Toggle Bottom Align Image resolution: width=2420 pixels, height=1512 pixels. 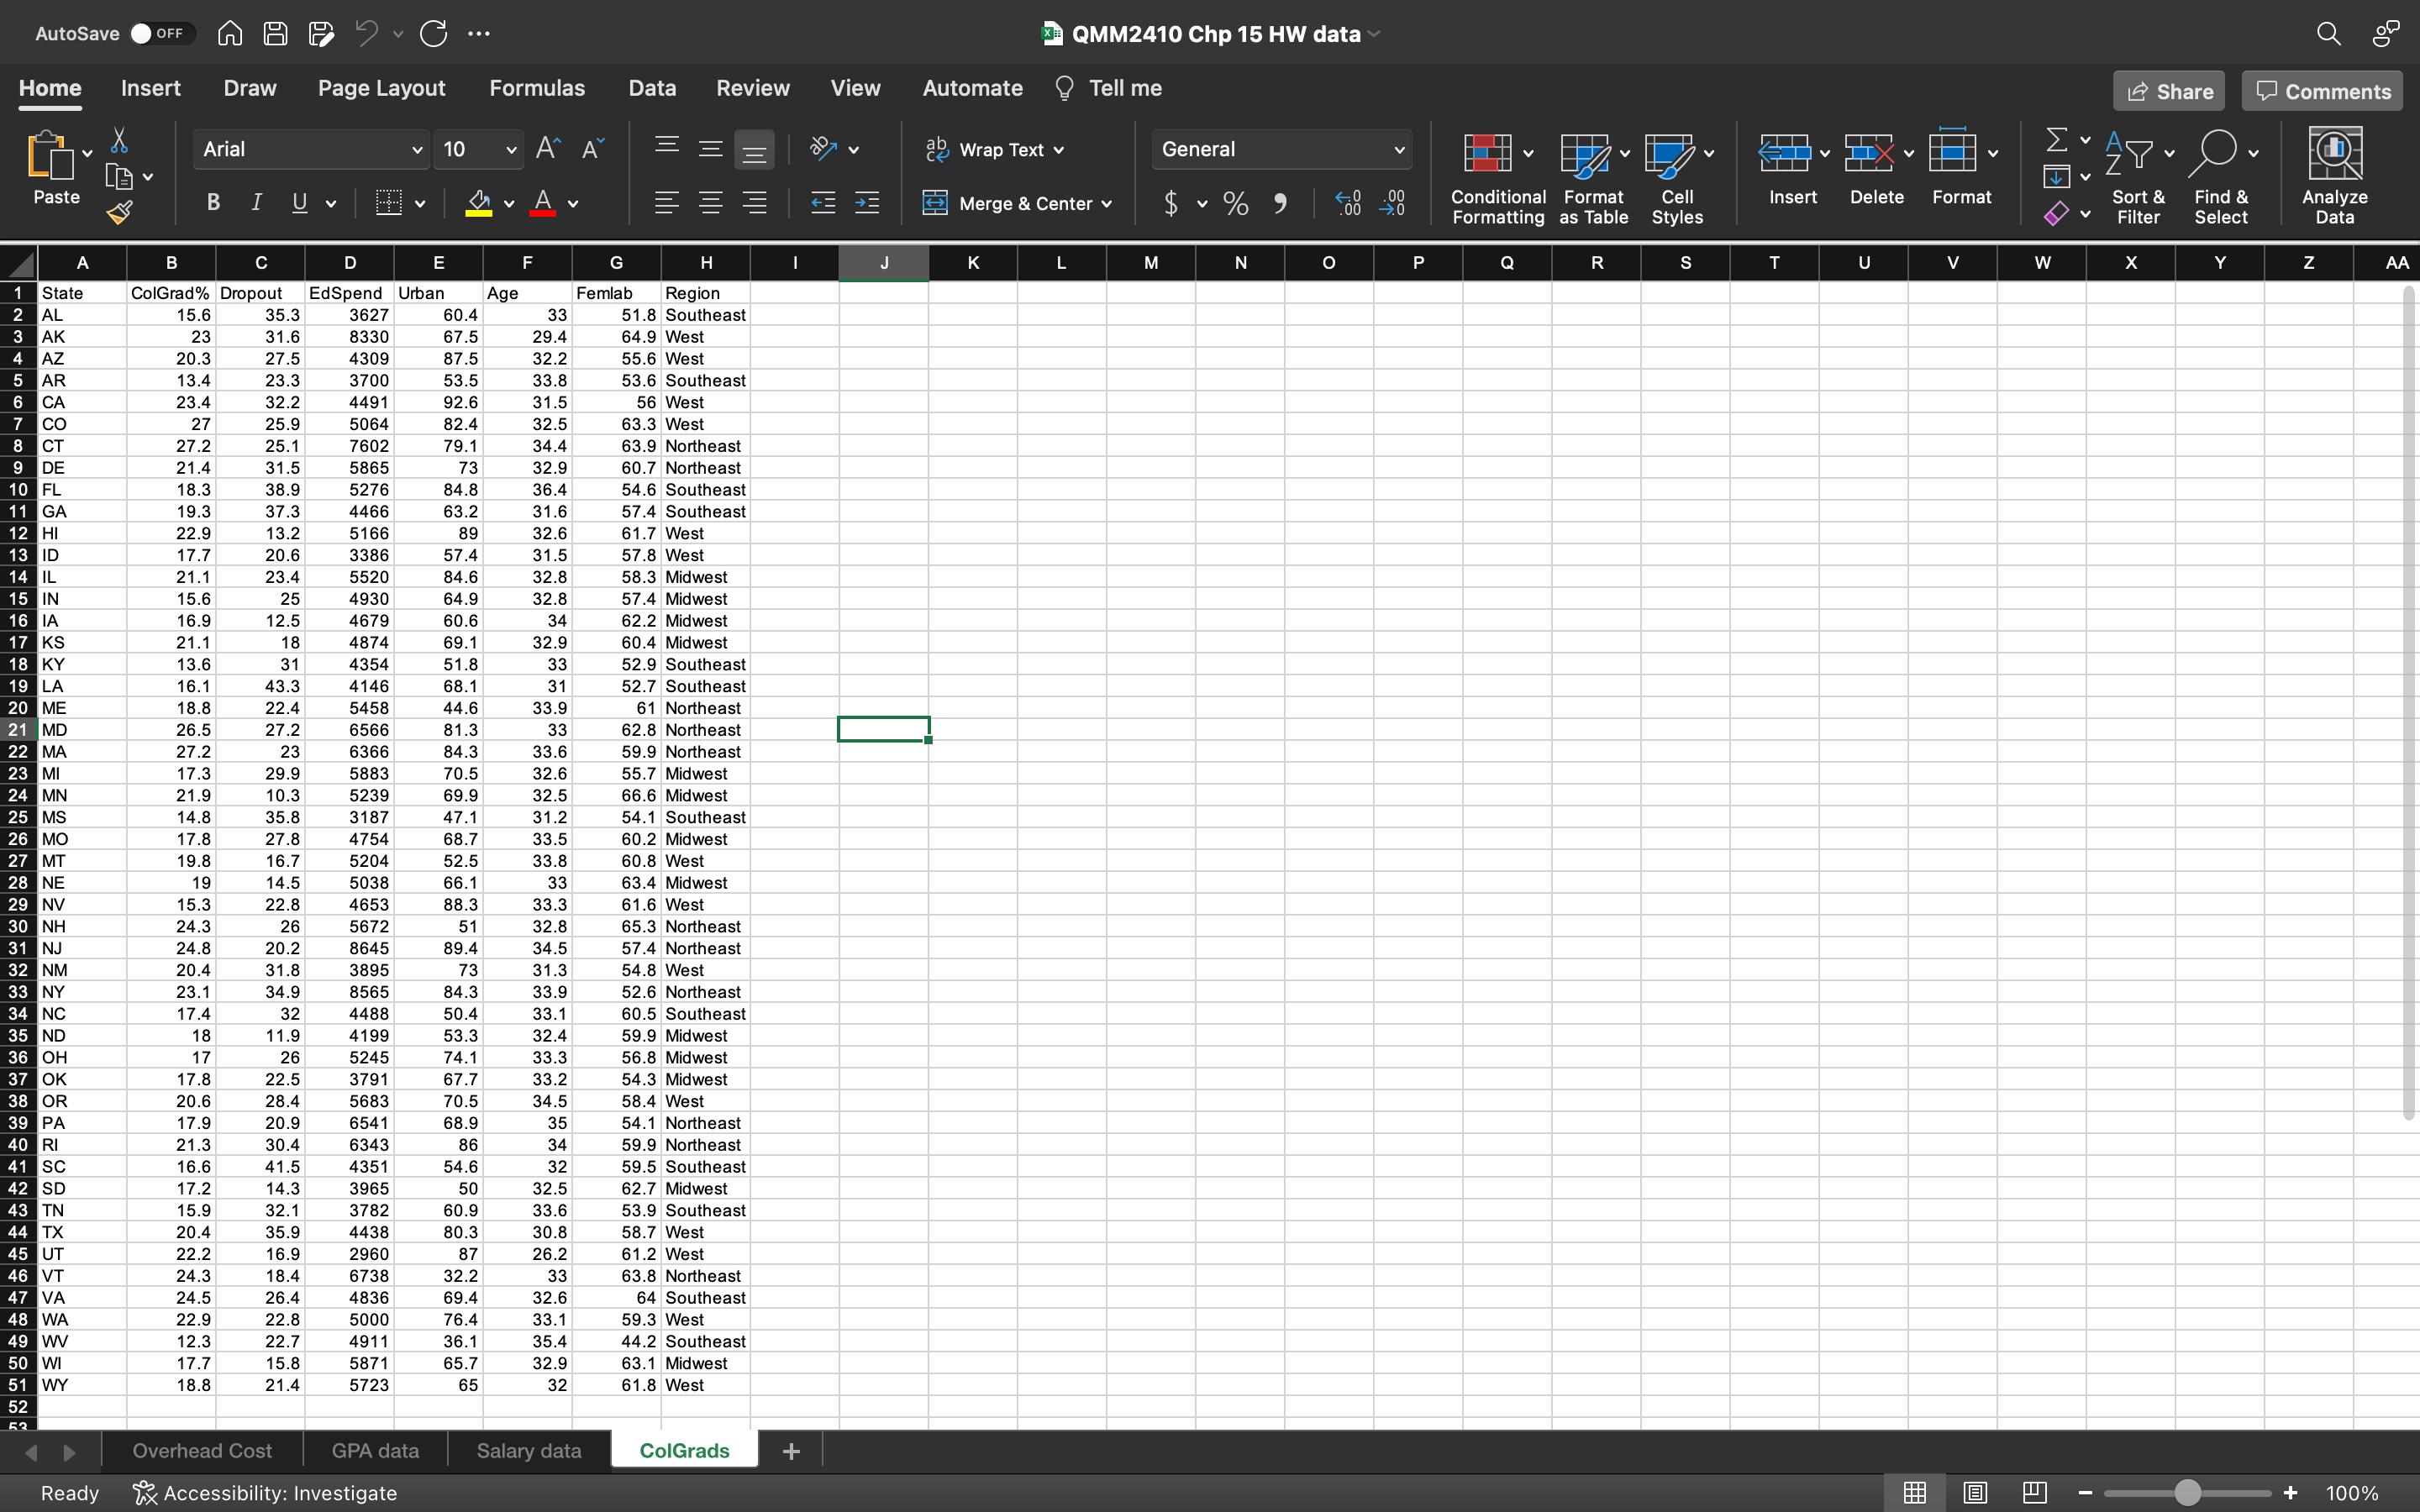[x=754, y=149]
